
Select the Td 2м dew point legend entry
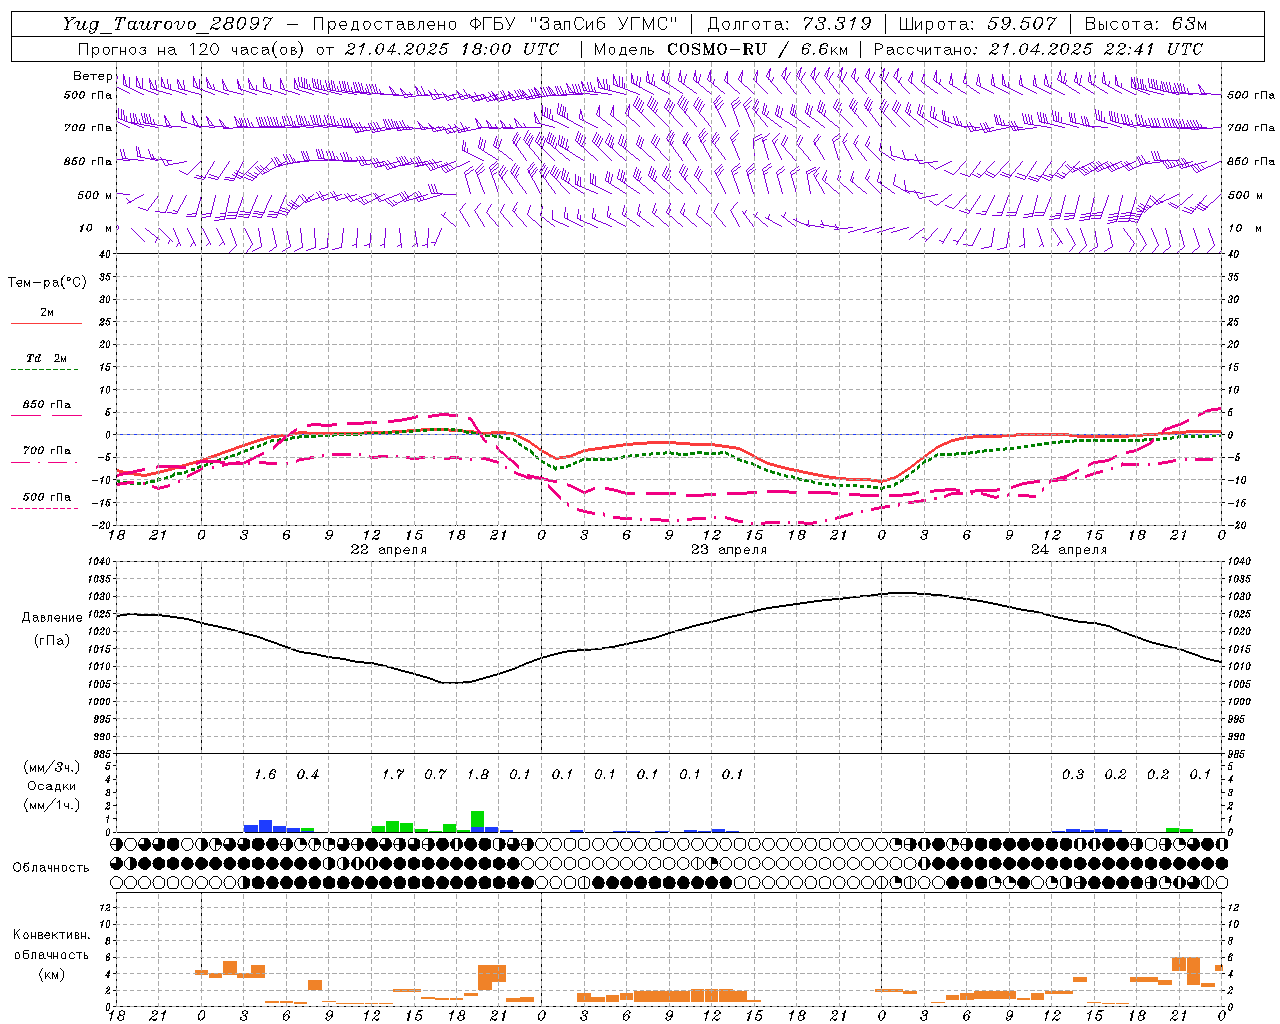[46, 358]
